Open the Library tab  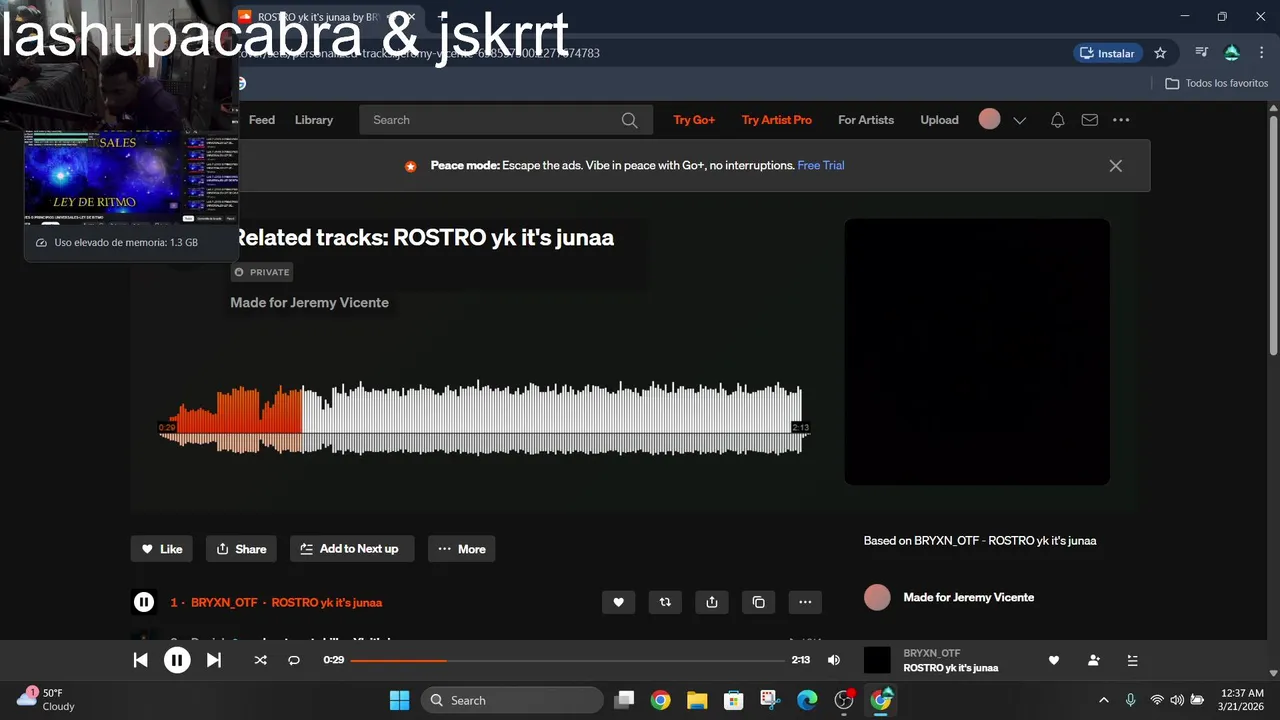[x=314, y=120]
